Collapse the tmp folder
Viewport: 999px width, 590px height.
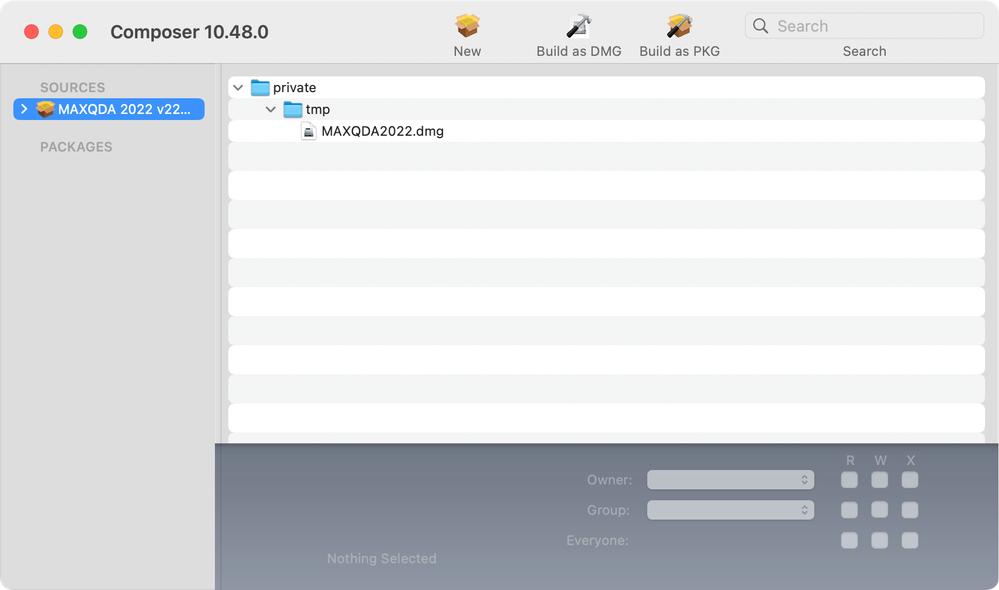pos(271,110)
